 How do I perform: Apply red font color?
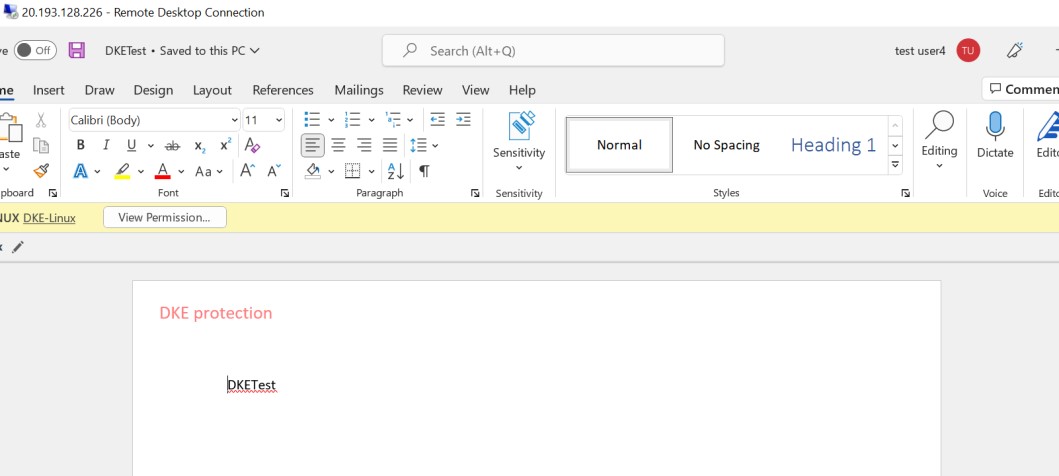click(x=162, y=171)
